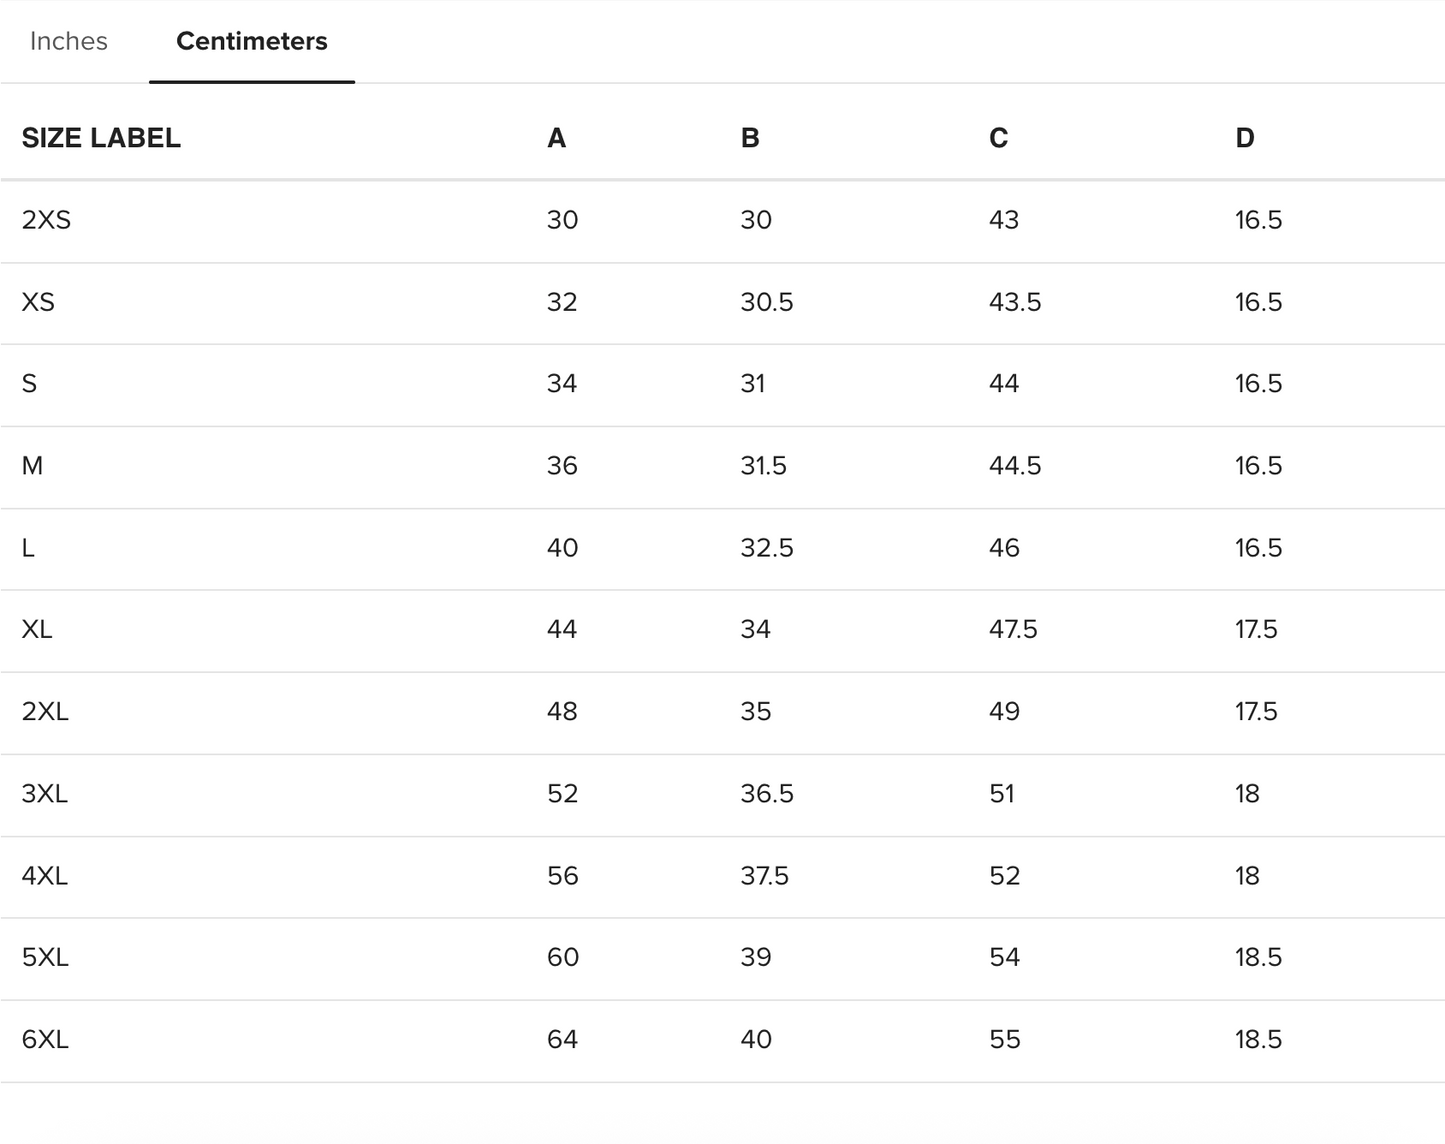
Task: Click column header B
Action: [x=750, y=138]
